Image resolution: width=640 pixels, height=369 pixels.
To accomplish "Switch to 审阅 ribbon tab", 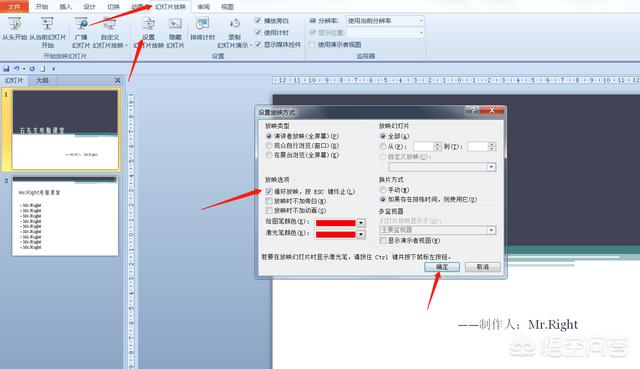I will click(x=203, y=7).
